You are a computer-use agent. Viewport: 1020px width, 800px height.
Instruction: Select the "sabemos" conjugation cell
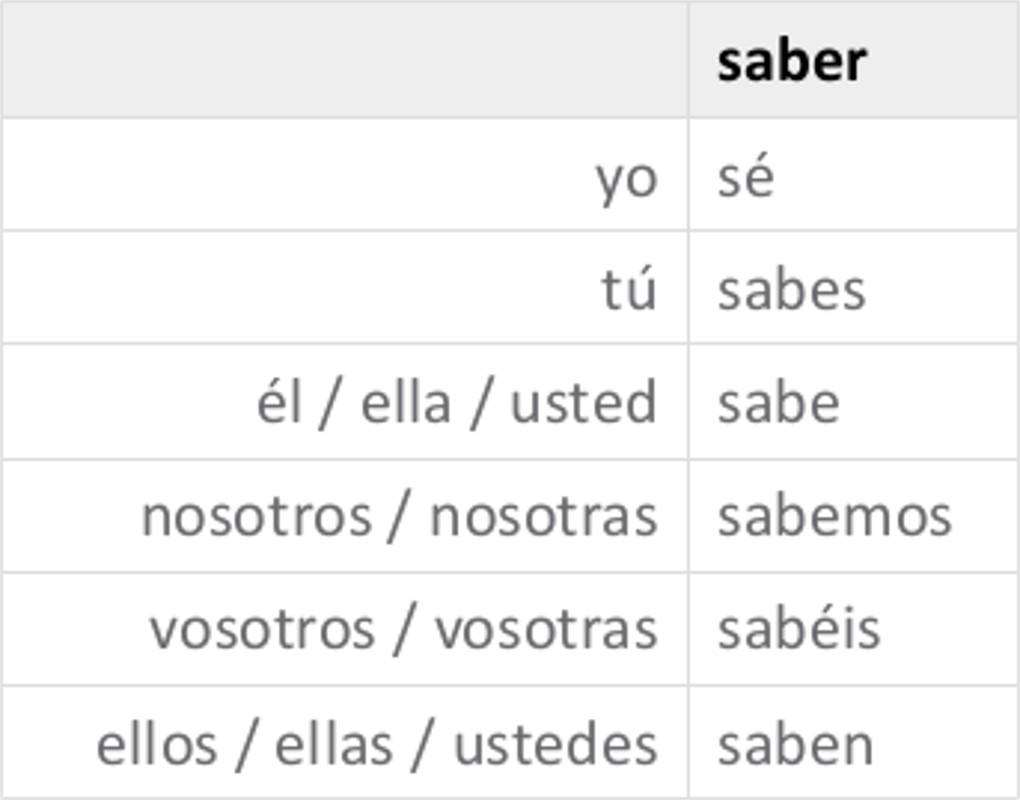click(x=834, y=516)
